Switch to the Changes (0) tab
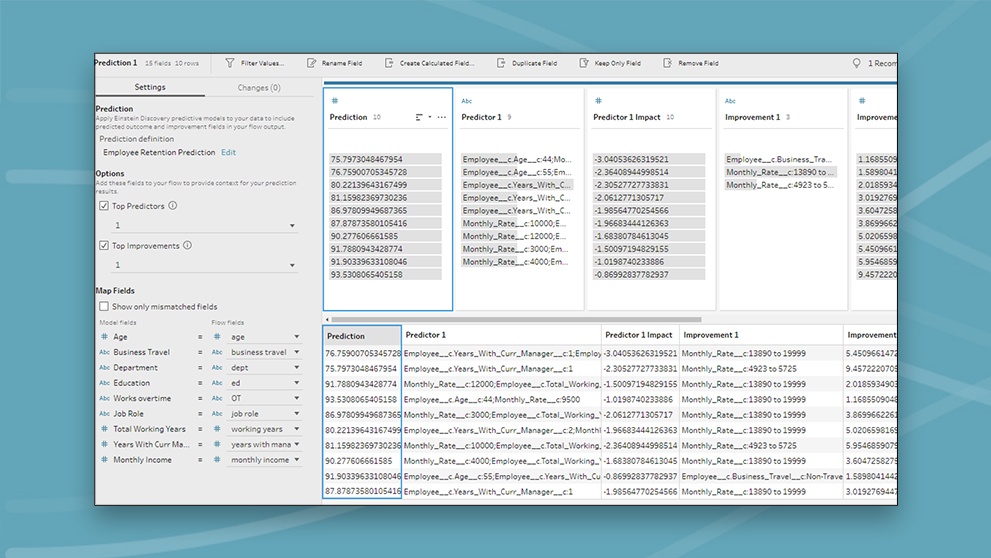The width and height of the screenshot is (991, 558). pyautogui.click(x=259, y=88)
